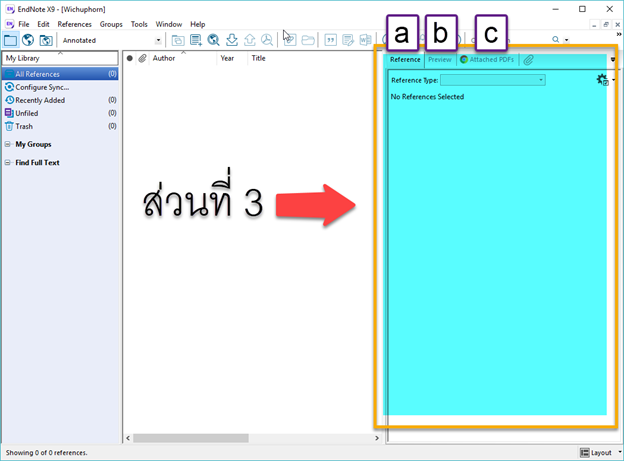Click the Insert Citation quote icon
The height and width of the screenshot is (461, 624).
pos(331,40)
